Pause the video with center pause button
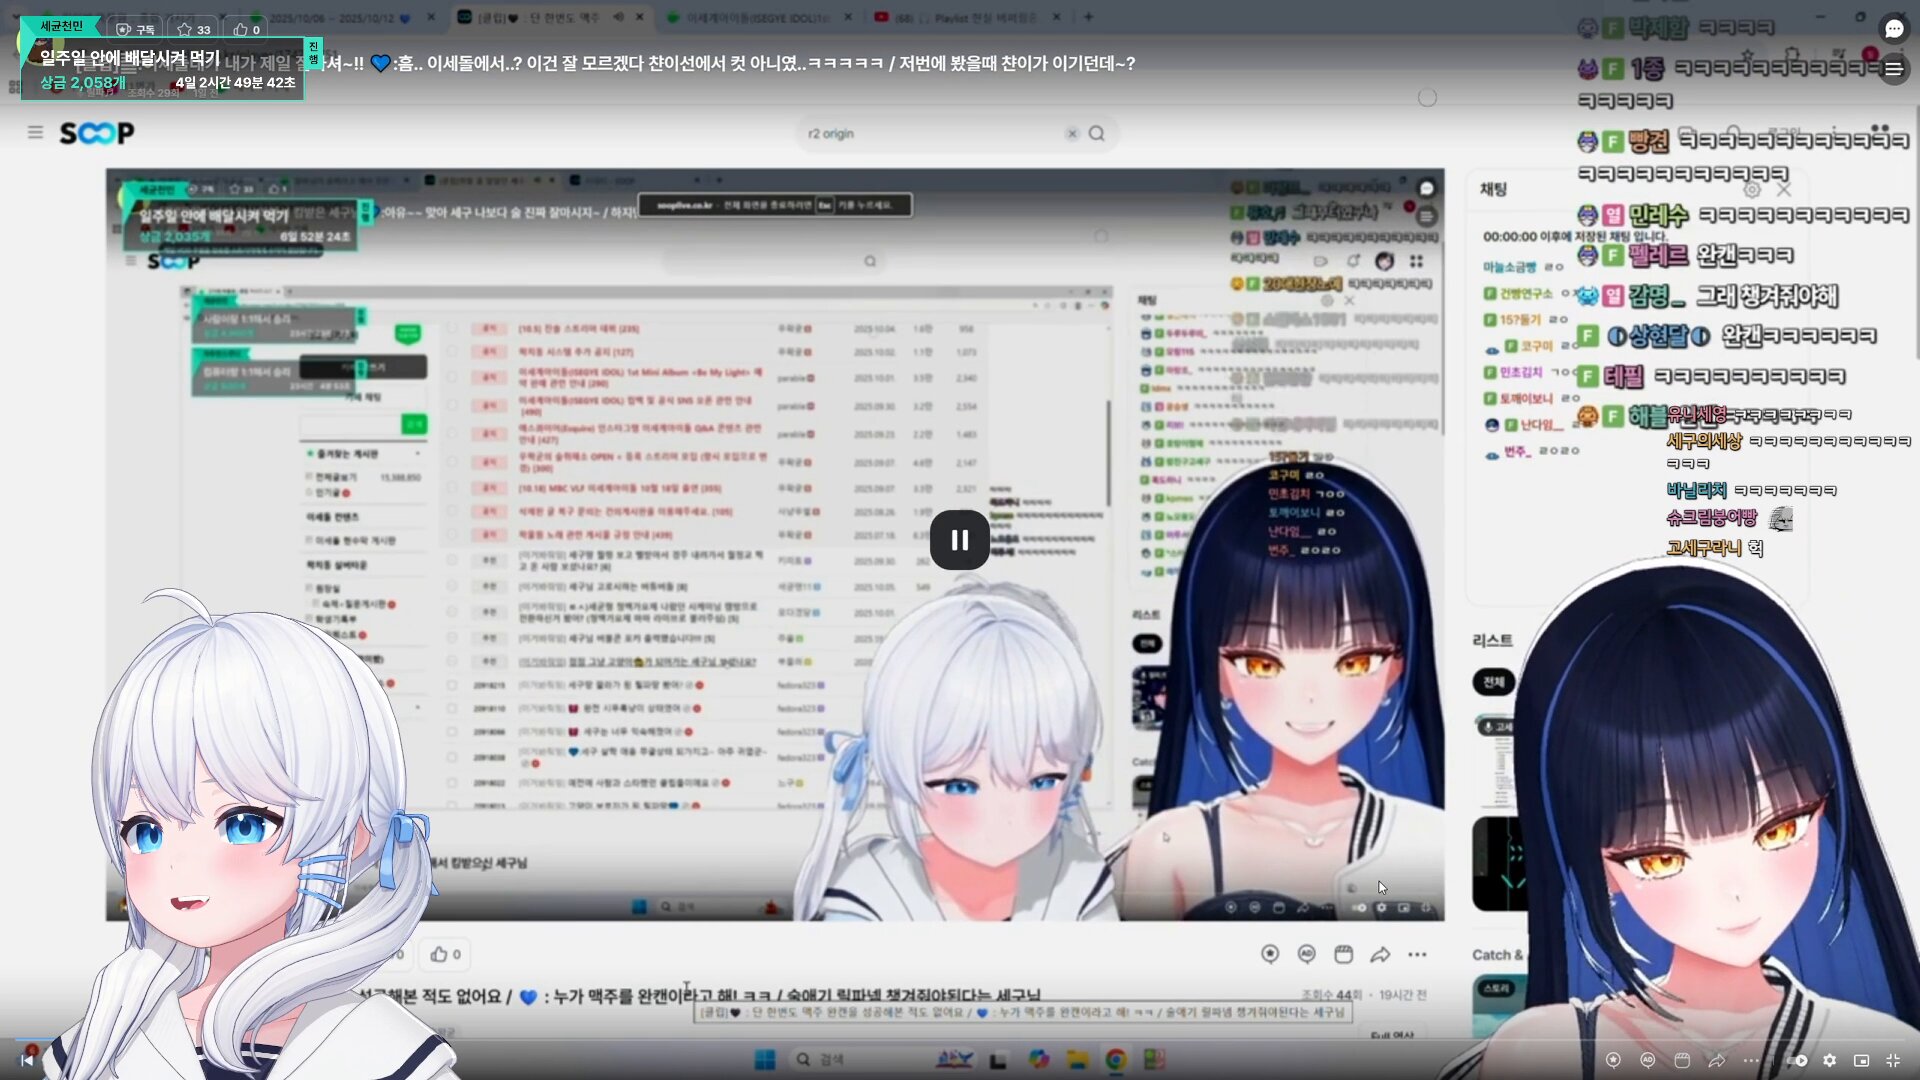Screen dimensions: 1920x1080 (959, 540)
